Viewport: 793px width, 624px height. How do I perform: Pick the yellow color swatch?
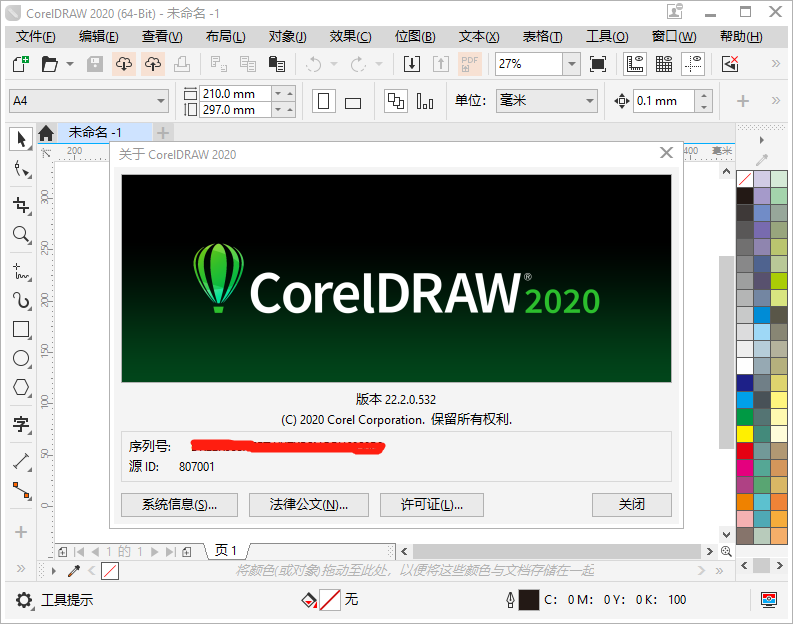tap(744, 434)
